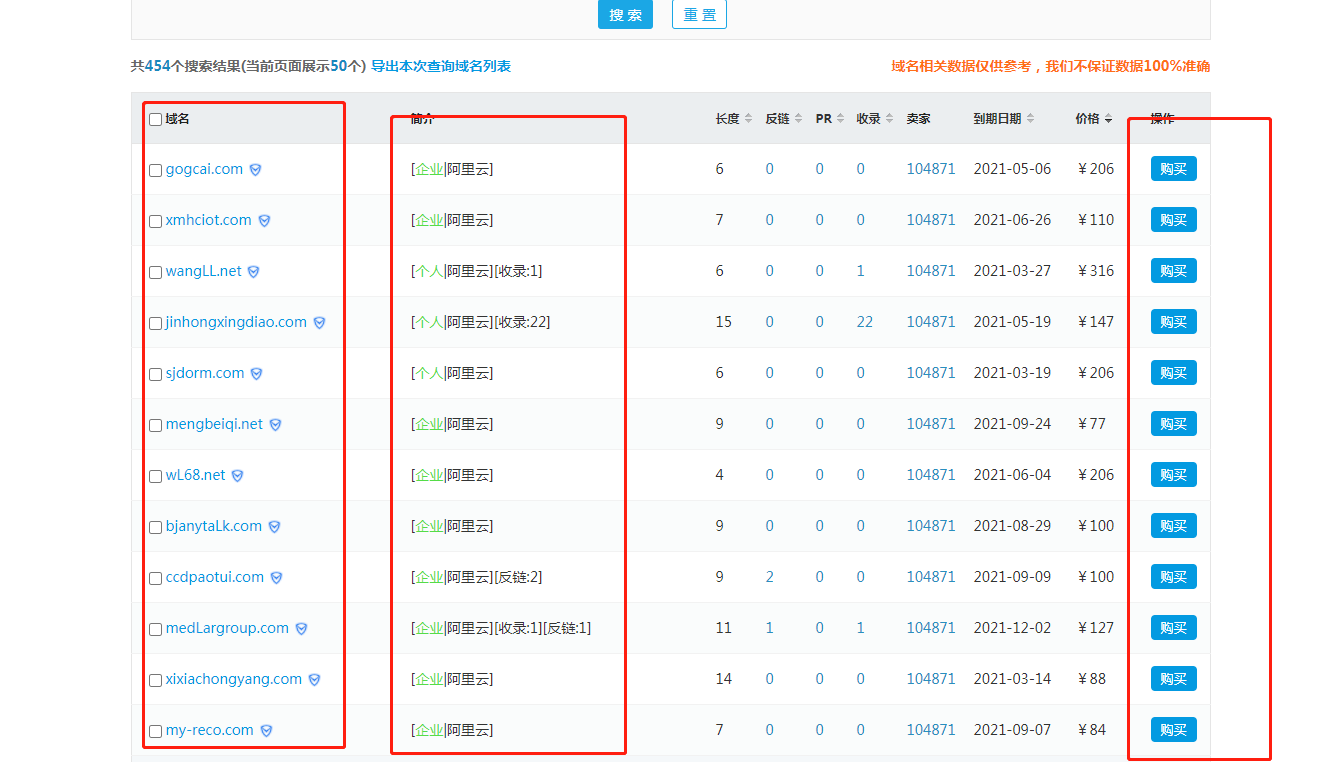Viewport: 1317px width, 762px height.
Task: Click 购买 for xmhciot.com
Action: coord(1173,220)
